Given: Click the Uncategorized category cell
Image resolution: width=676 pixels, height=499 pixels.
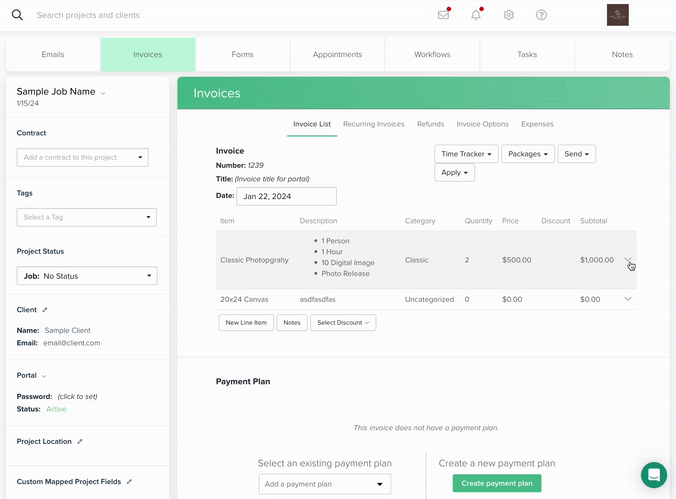Looking at the screenshot, I should (x=429, y=299).
